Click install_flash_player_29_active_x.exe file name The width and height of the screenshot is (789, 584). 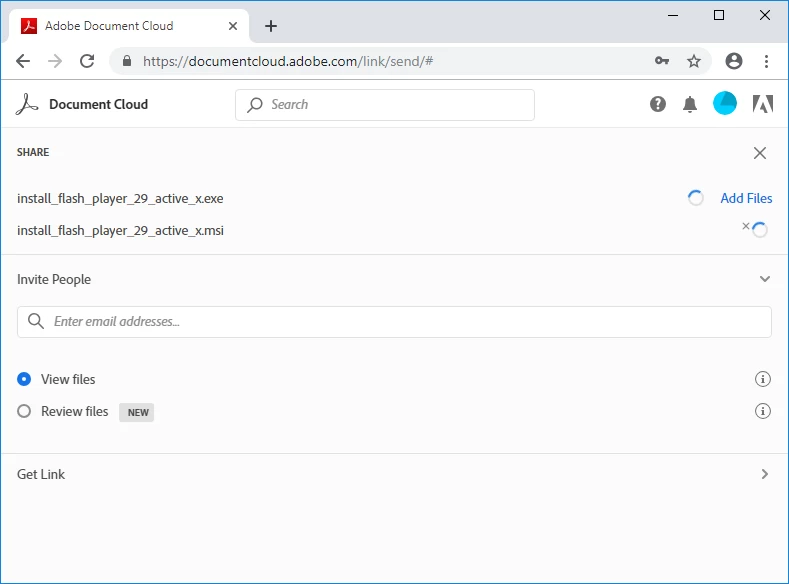[120, 199]
